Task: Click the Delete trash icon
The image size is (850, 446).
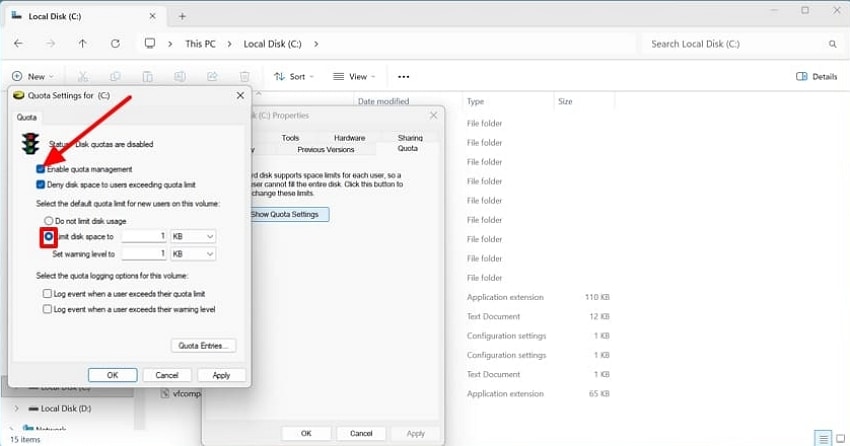Action: tap(244, 77)
